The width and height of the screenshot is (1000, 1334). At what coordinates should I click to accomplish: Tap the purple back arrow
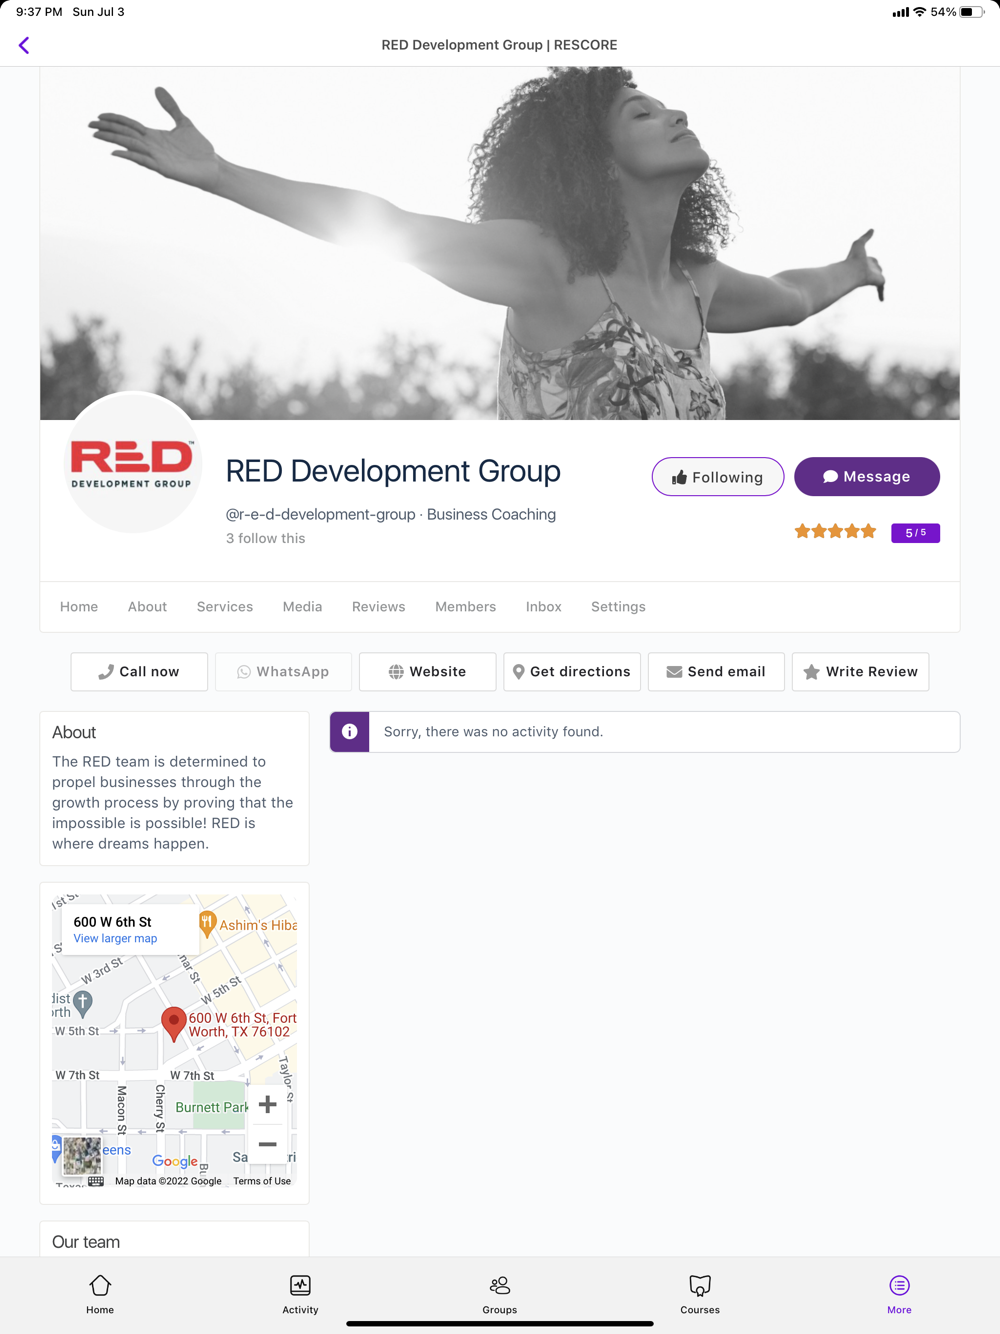pos(24,45)
